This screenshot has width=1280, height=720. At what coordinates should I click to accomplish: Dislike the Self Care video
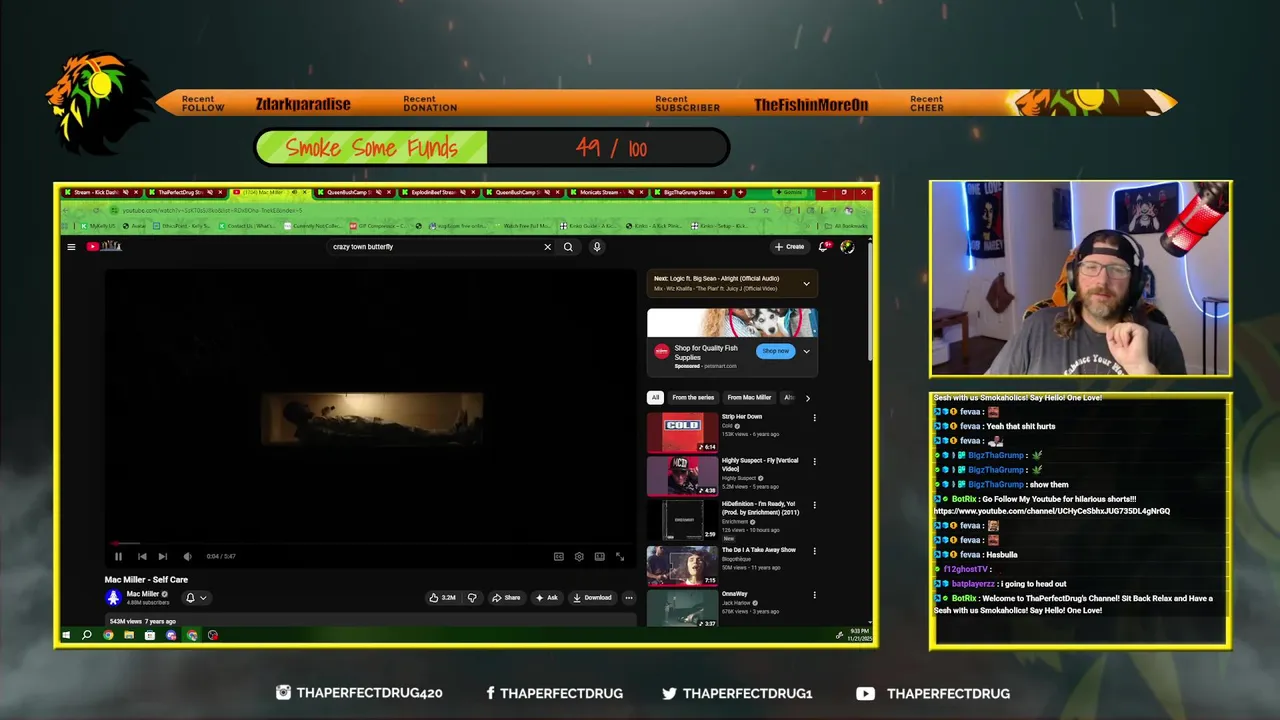(472, 598)
